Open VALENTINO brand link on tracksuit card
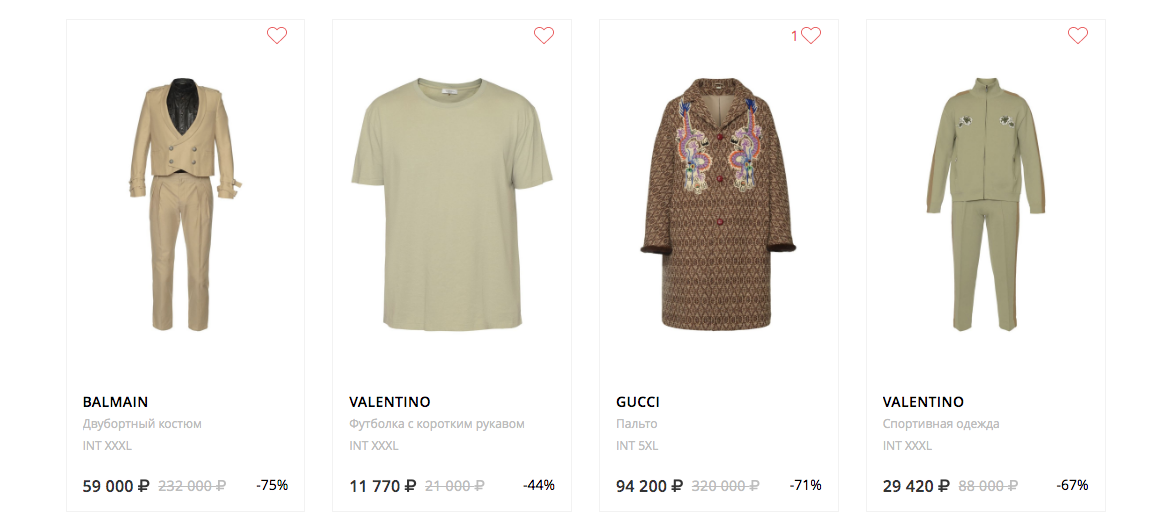The width and height of the screenshot is (1168, 528). 923,402
